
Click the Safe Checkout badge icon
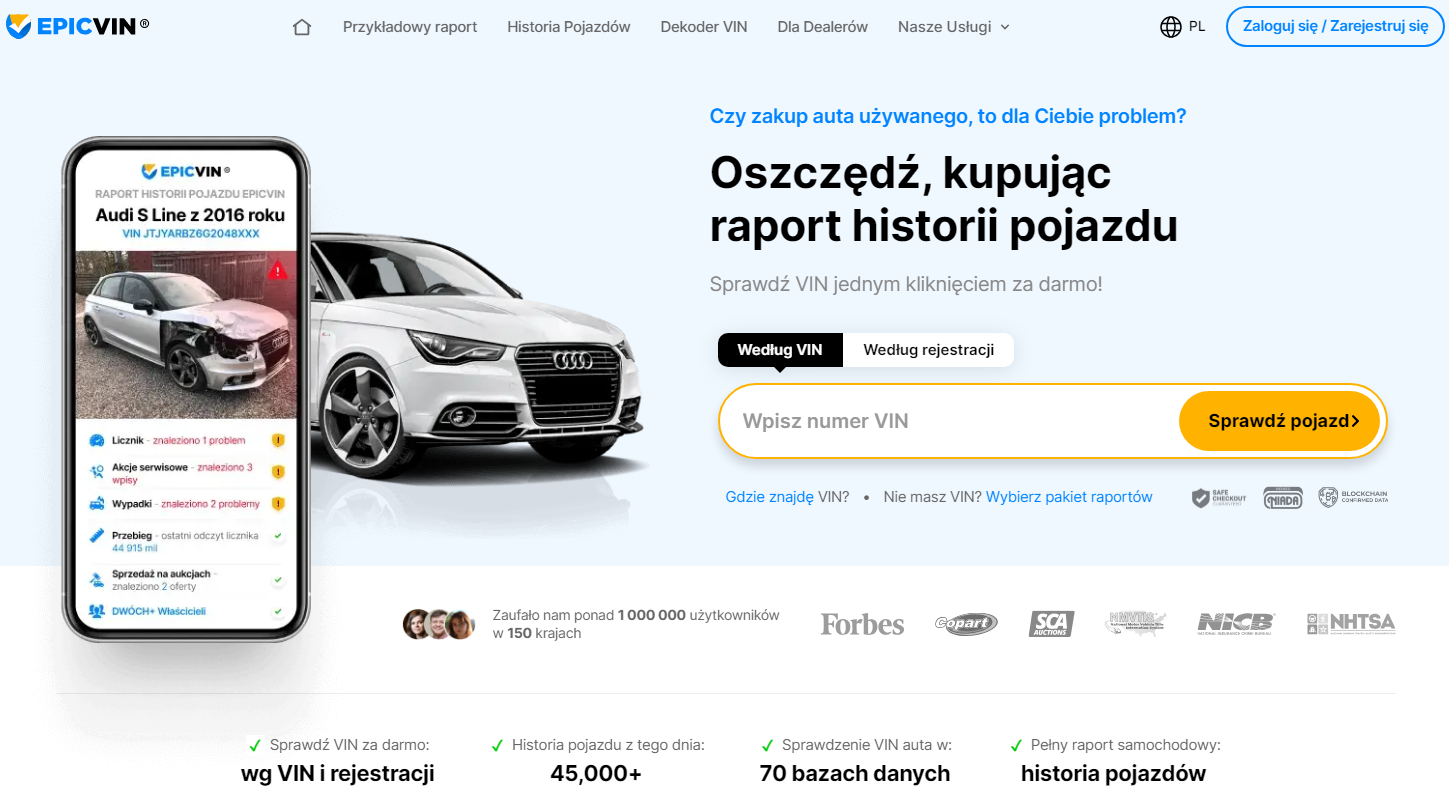pyautogui.click(x=1219, y=497)
